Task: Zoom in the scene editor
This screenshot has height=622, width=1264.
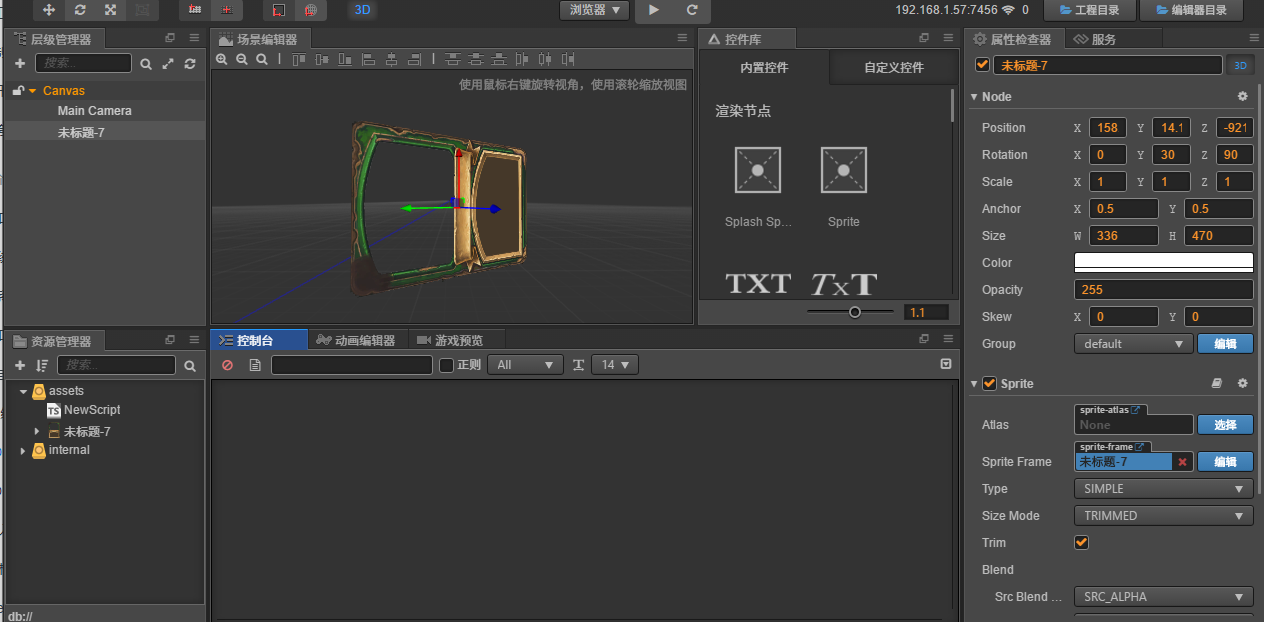Action: point(222,59)
